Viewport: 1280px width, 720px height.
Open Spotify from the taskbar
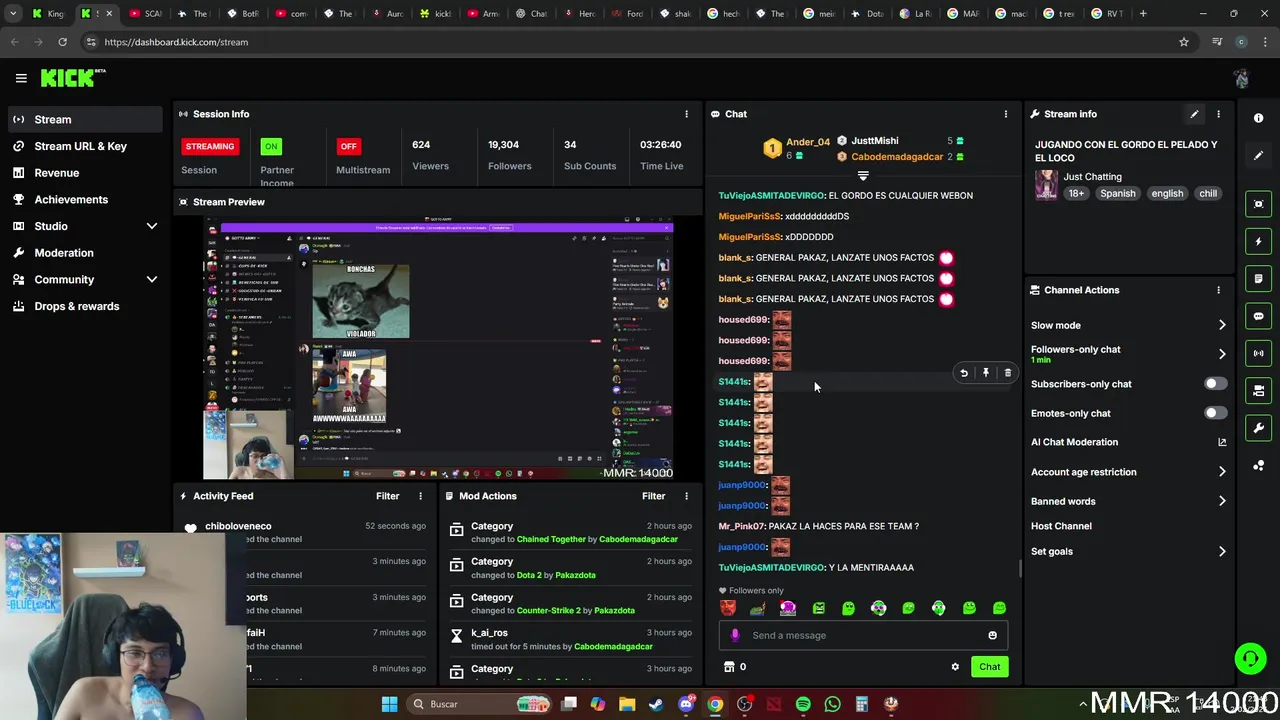point(803,704)
